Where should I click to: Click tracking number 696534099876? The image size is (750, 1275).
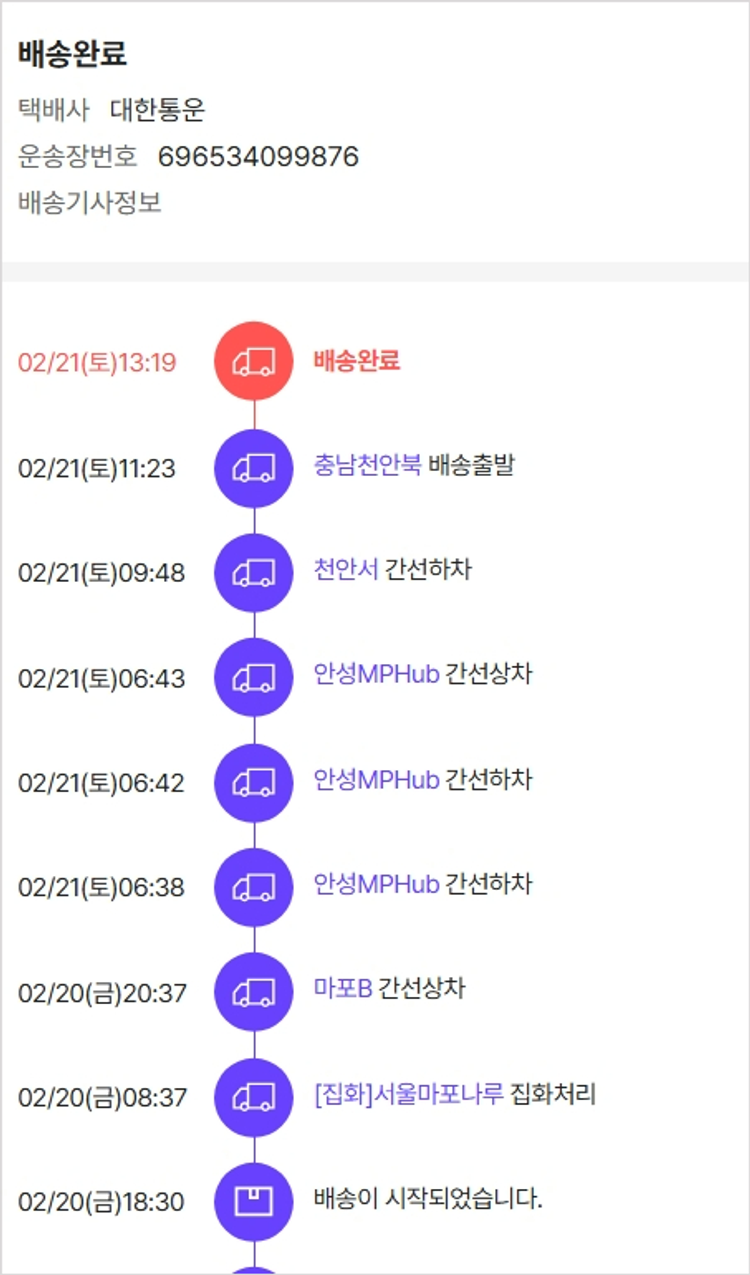(x=258, y=157)
